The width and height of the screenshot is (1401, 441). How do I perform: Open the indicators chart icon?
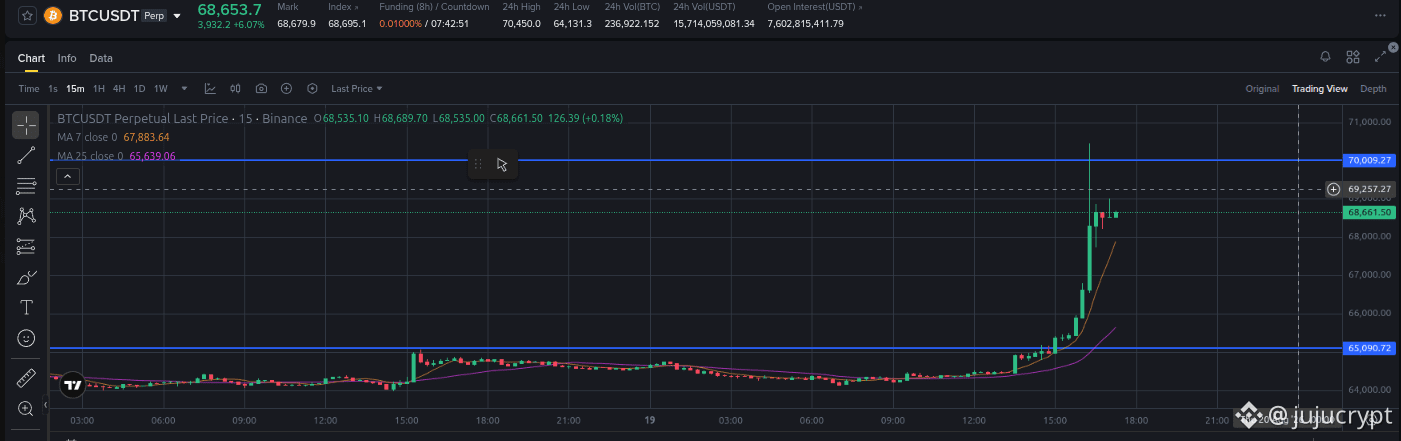211,88
